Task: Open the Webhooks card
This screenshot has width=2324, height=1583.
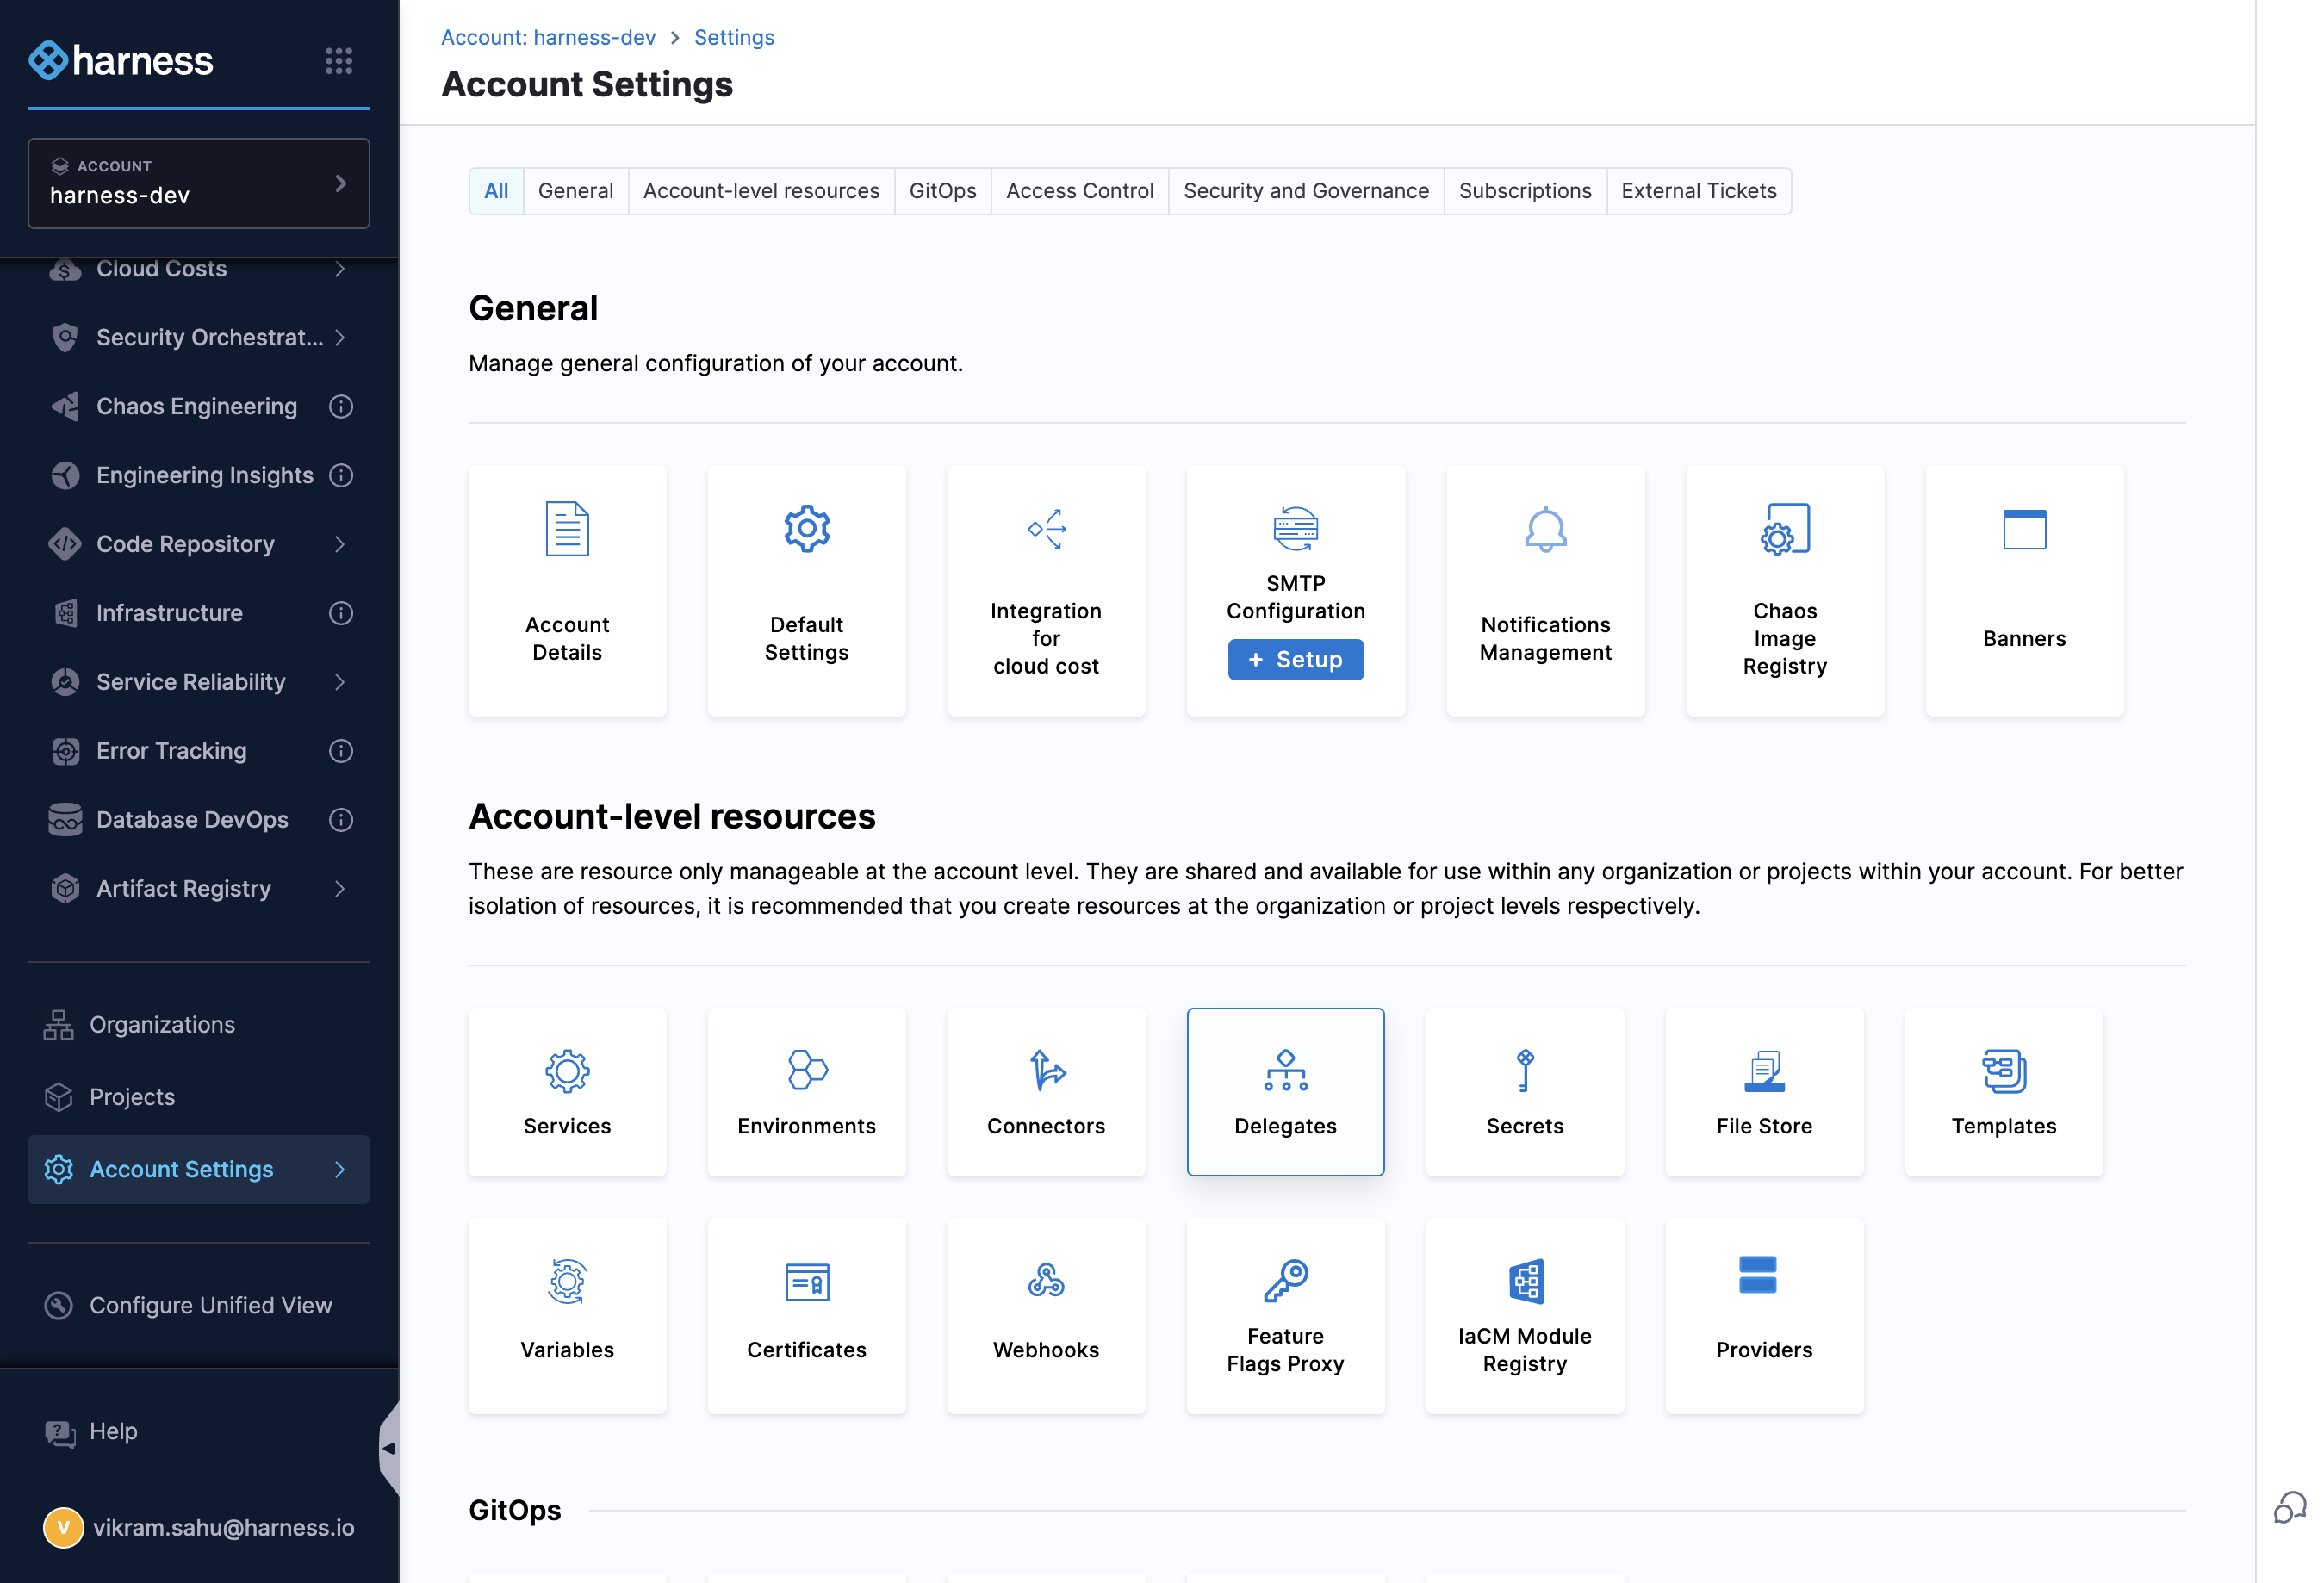Action: pos(1045,1316)
